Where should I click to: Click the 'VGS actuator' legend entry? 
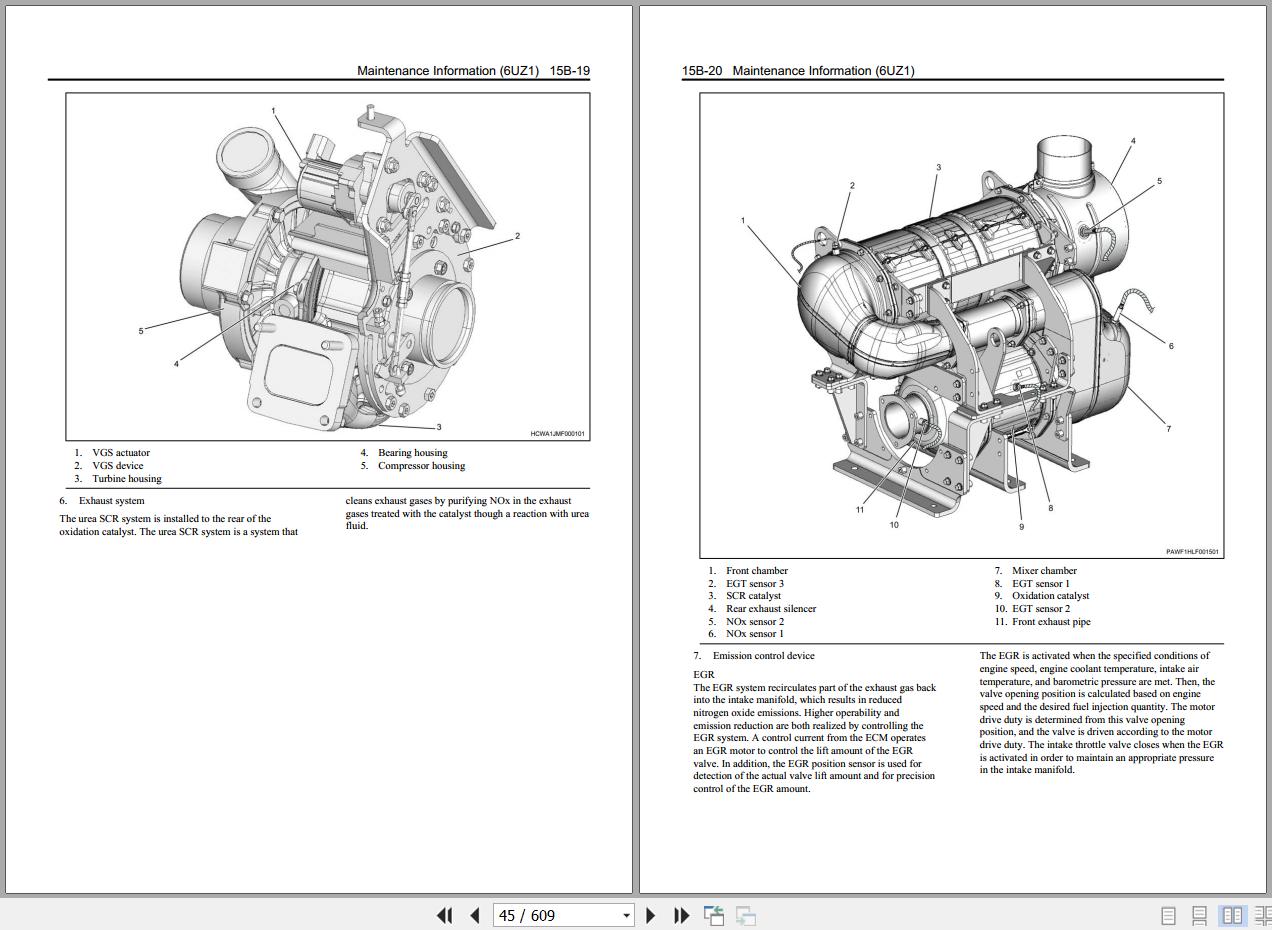tap(120, 453)
